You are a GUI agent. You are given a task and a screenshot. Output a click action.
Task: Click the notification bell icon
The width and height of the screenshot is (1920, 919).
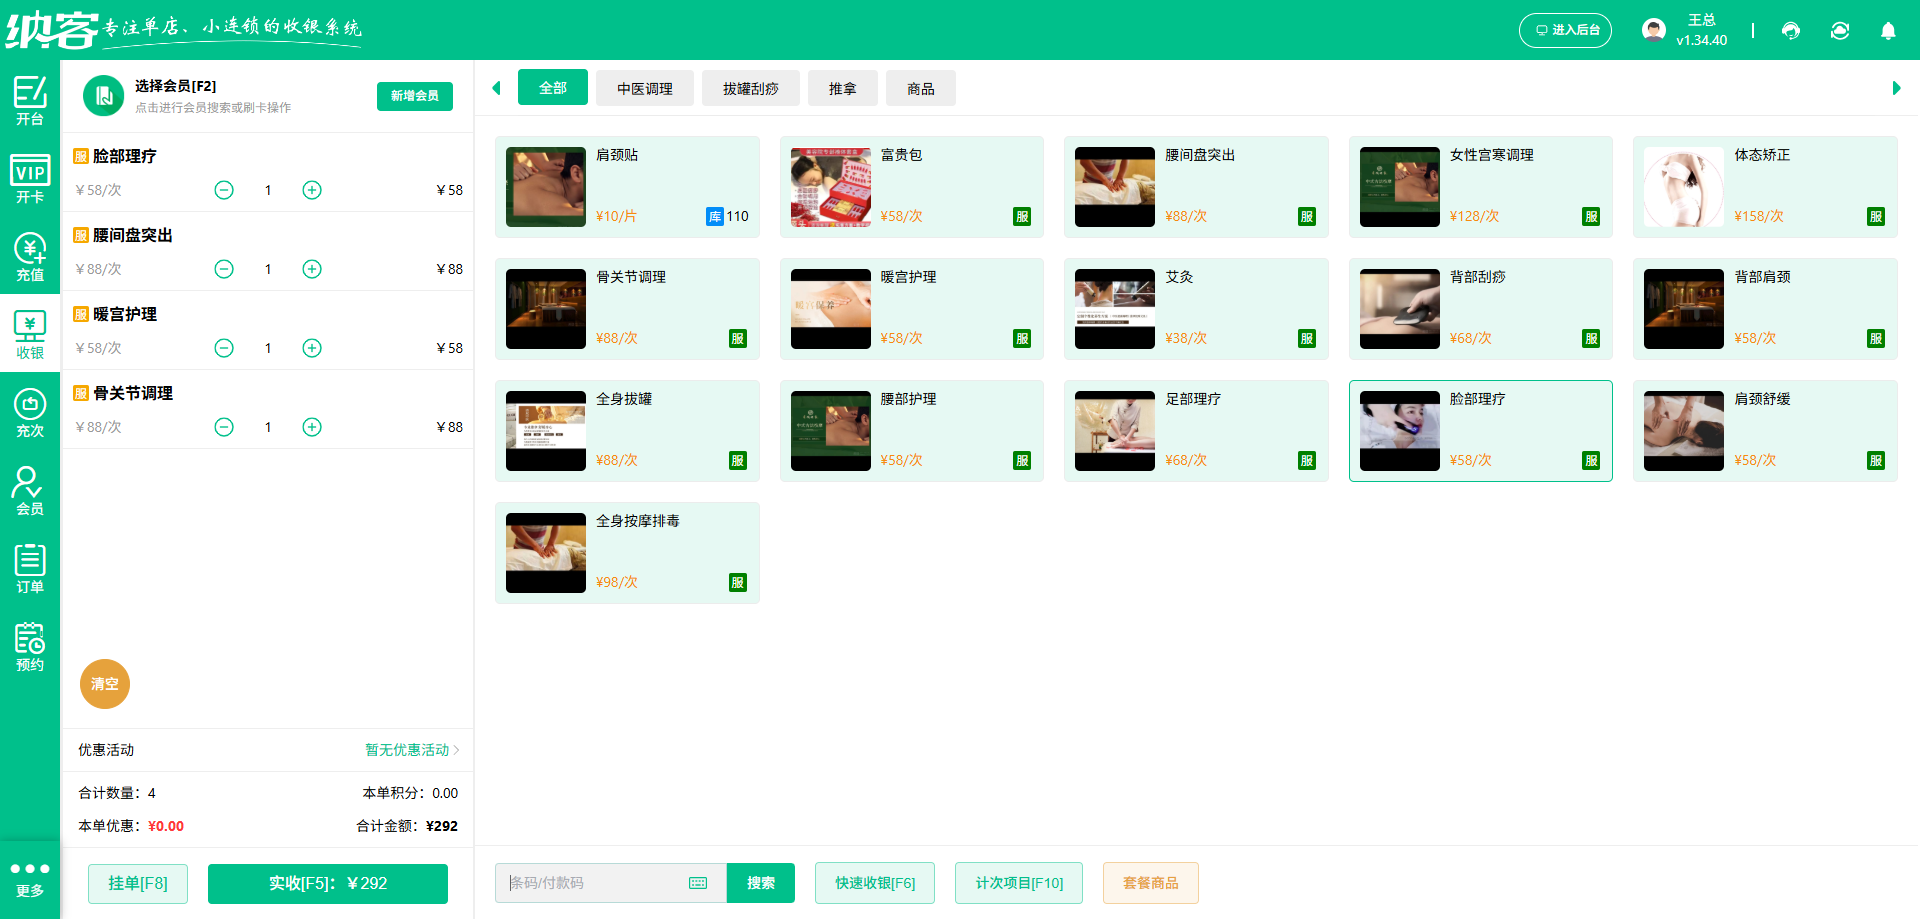pyautogui.click(x=1888, y=31)
